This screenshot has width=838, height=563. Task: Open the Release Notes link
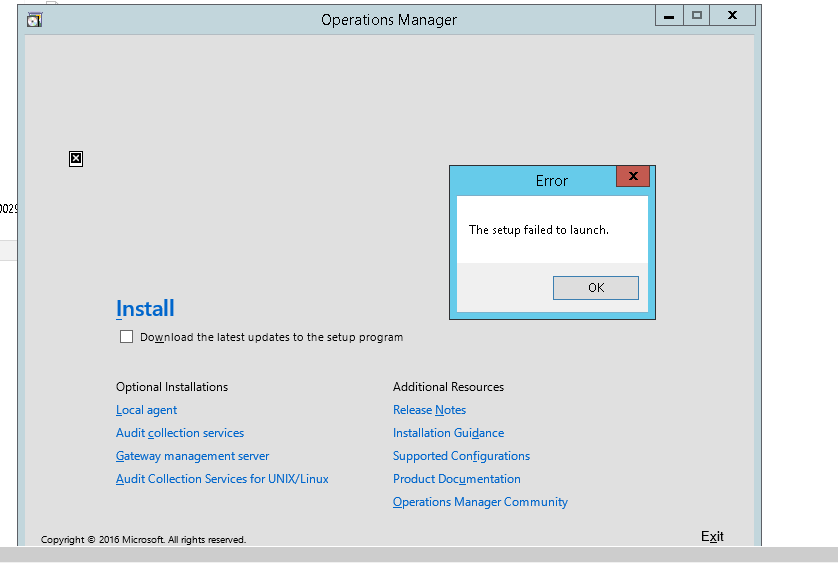click(x=429, y=410)
